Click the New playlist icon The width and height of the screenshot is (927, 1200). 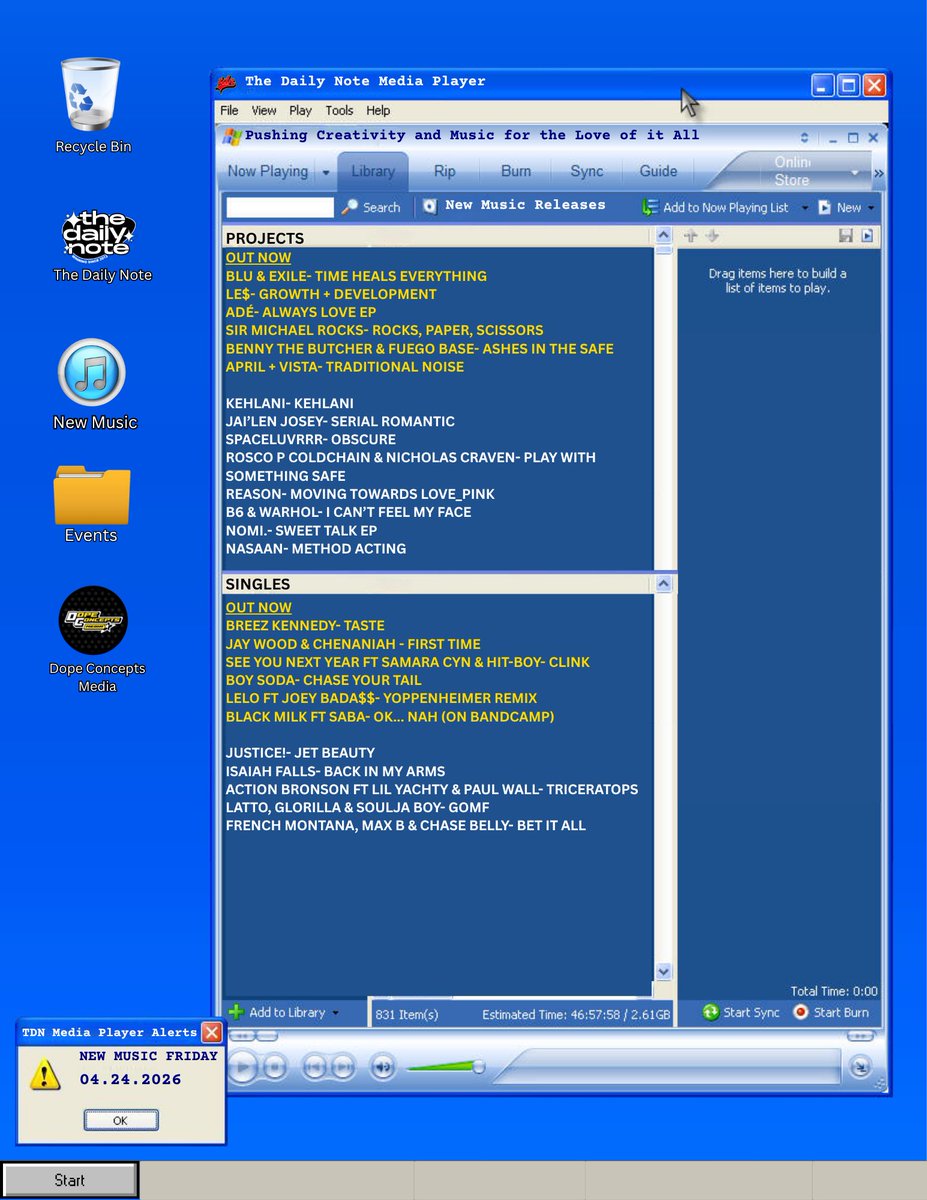tap(825, 207)
